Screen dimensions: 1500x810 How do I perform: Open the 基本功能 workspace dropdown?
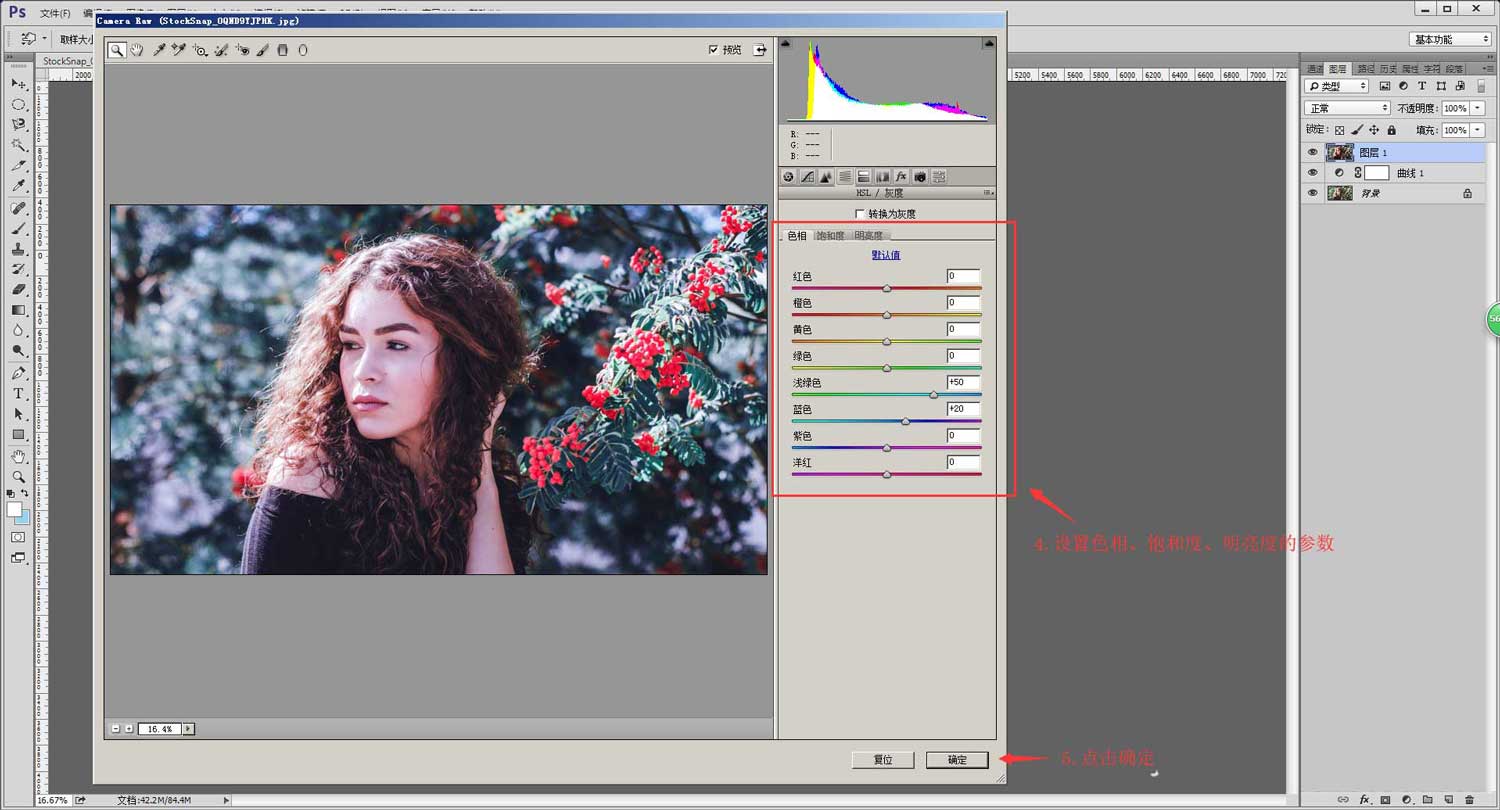click(1450, 39)
